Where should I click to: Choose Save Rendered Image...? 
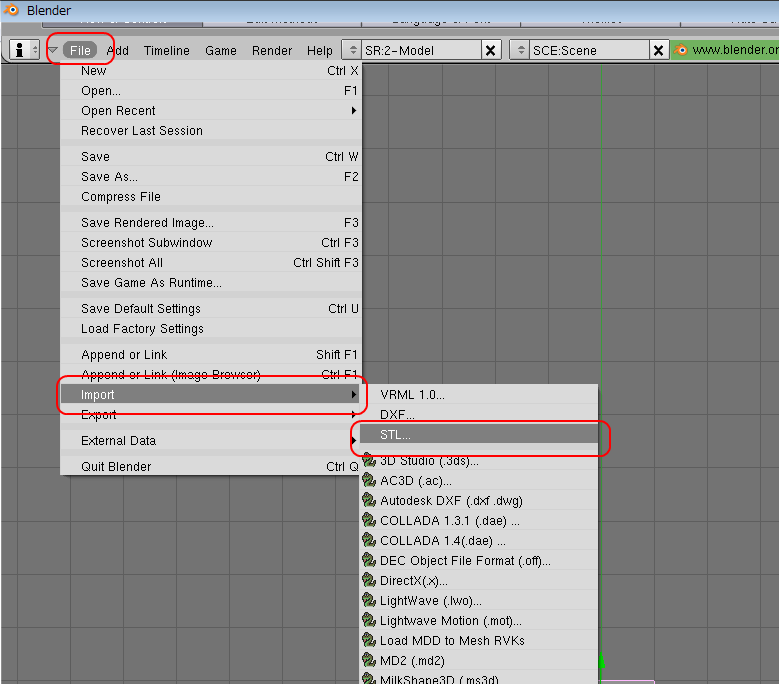tap(211, 223)
